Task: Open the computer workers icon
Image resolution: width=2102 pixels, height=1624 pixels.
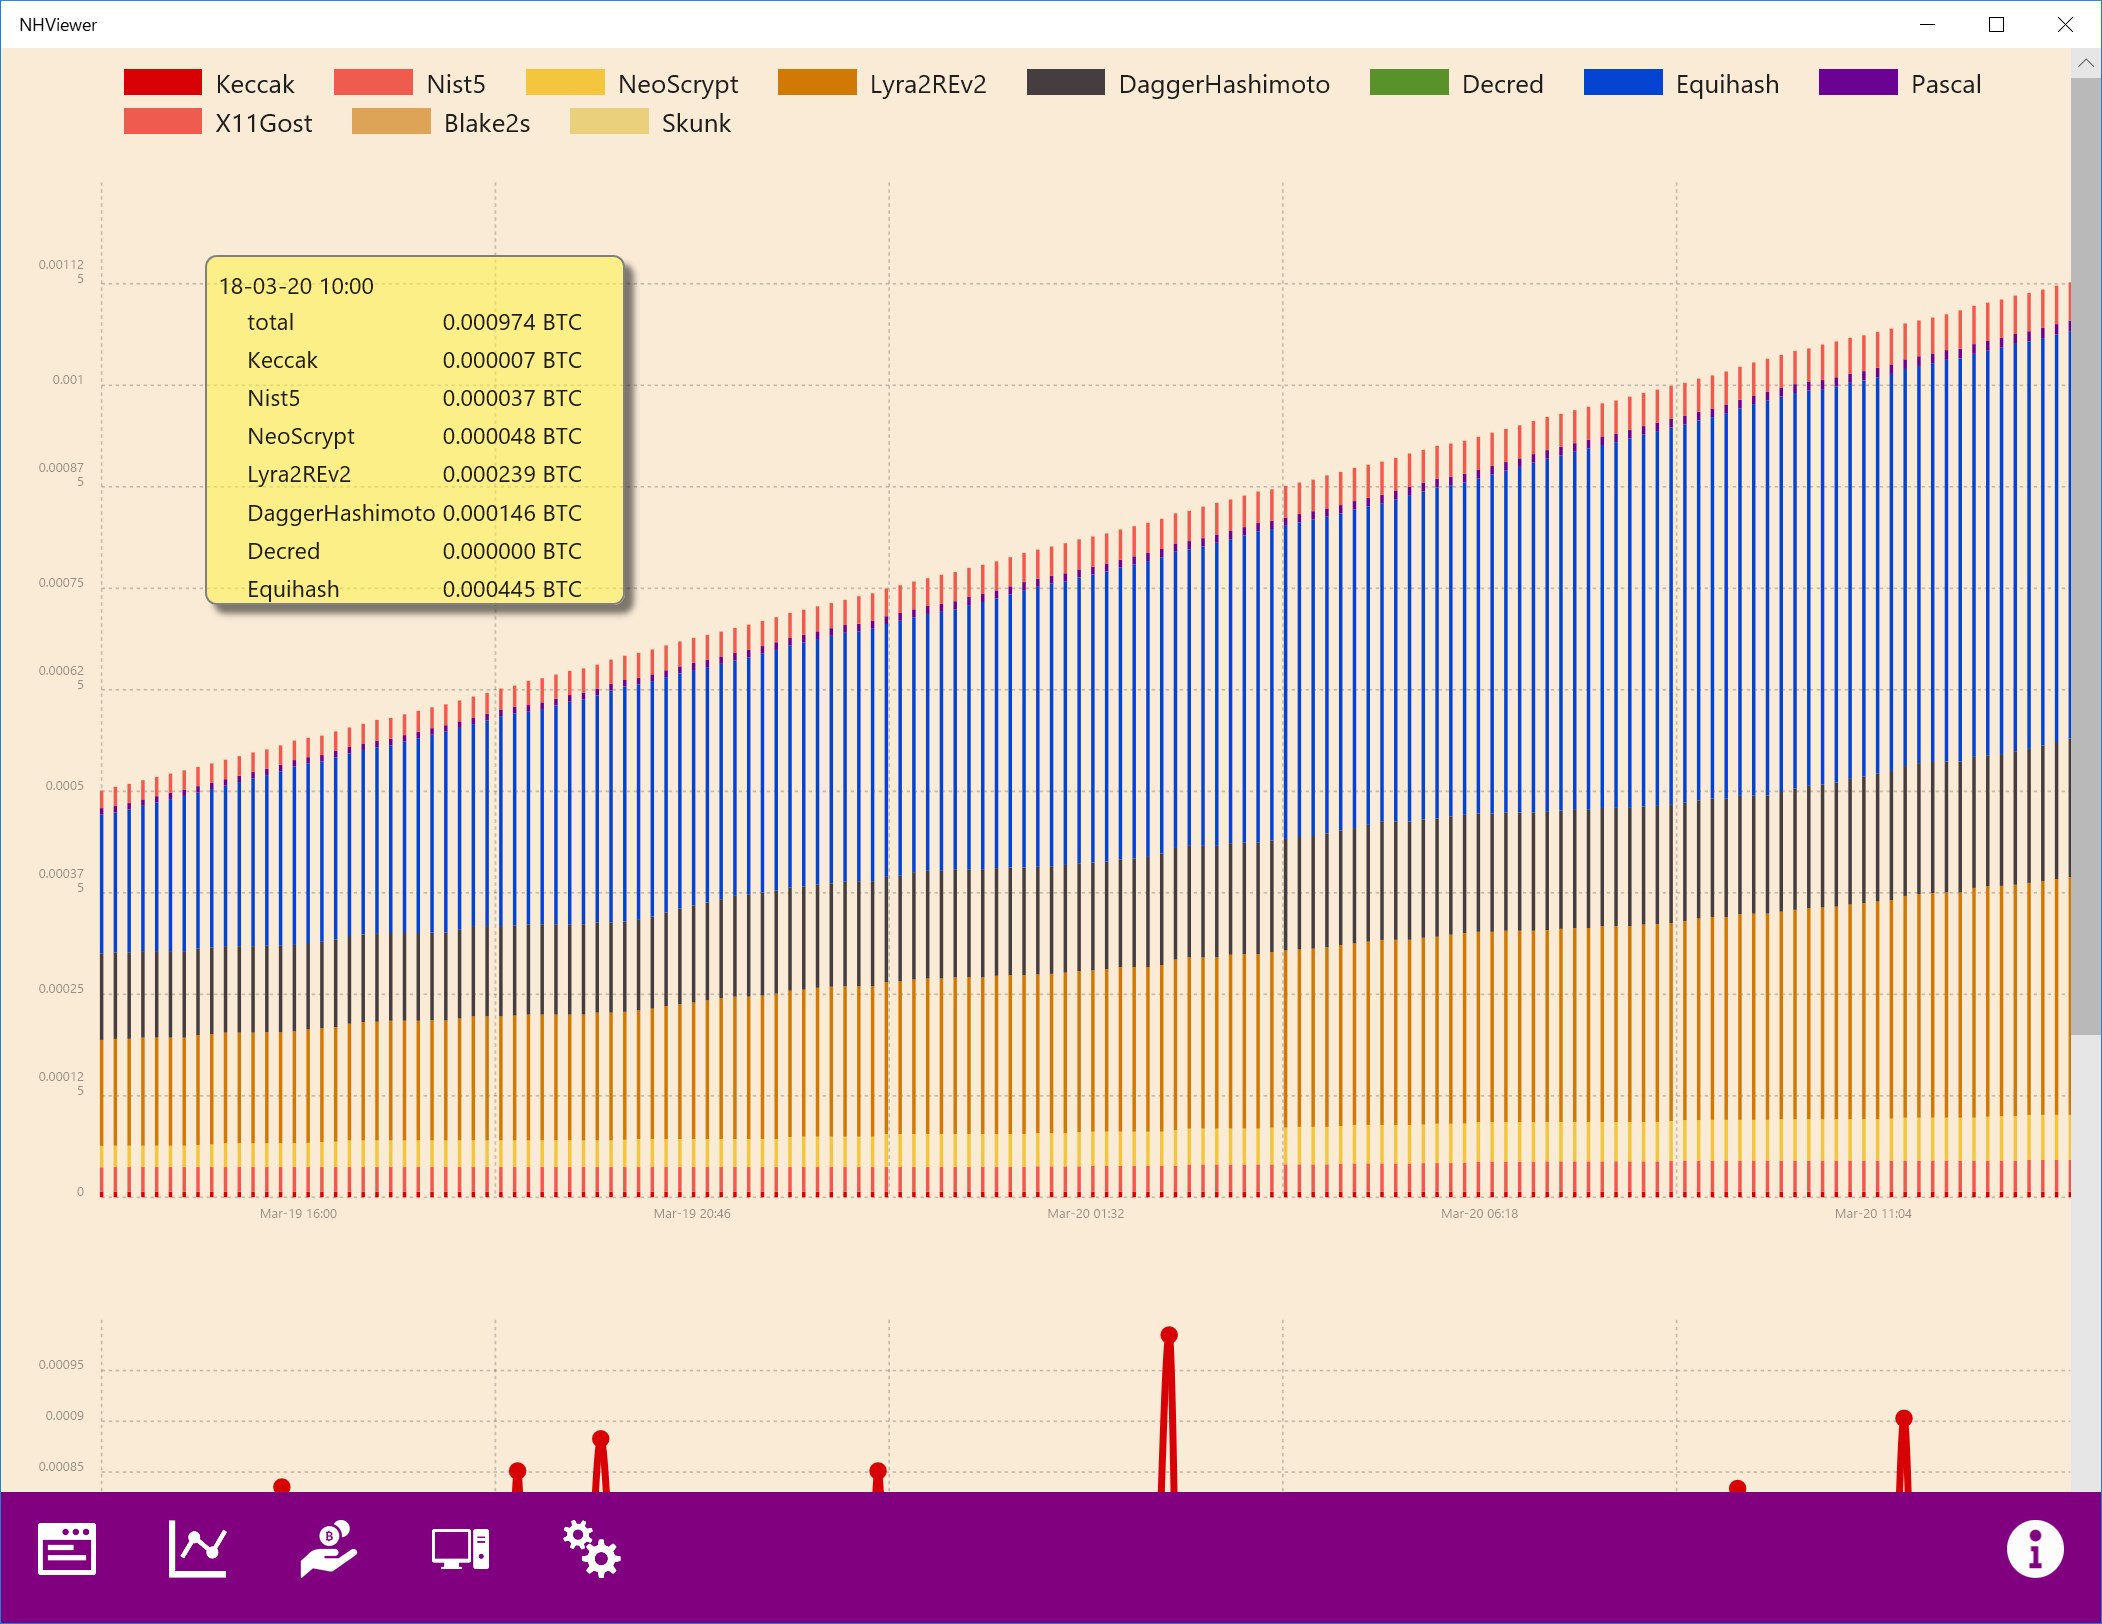Action: click(x=460, y=1549)
